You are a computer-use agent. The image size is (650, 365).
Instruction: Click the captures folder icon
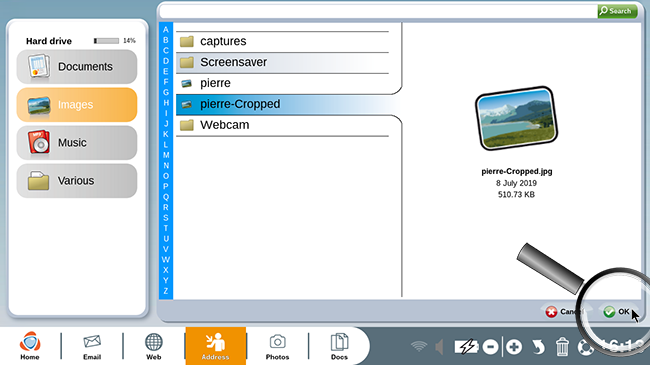coord(187,41)
